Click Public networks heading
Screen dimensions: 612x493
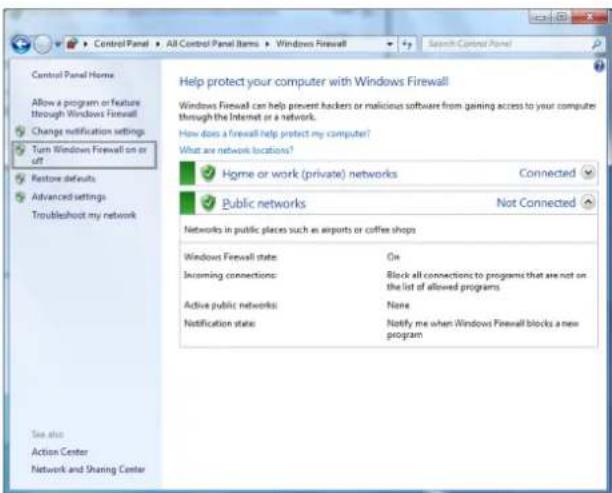(x=264, y=203)
